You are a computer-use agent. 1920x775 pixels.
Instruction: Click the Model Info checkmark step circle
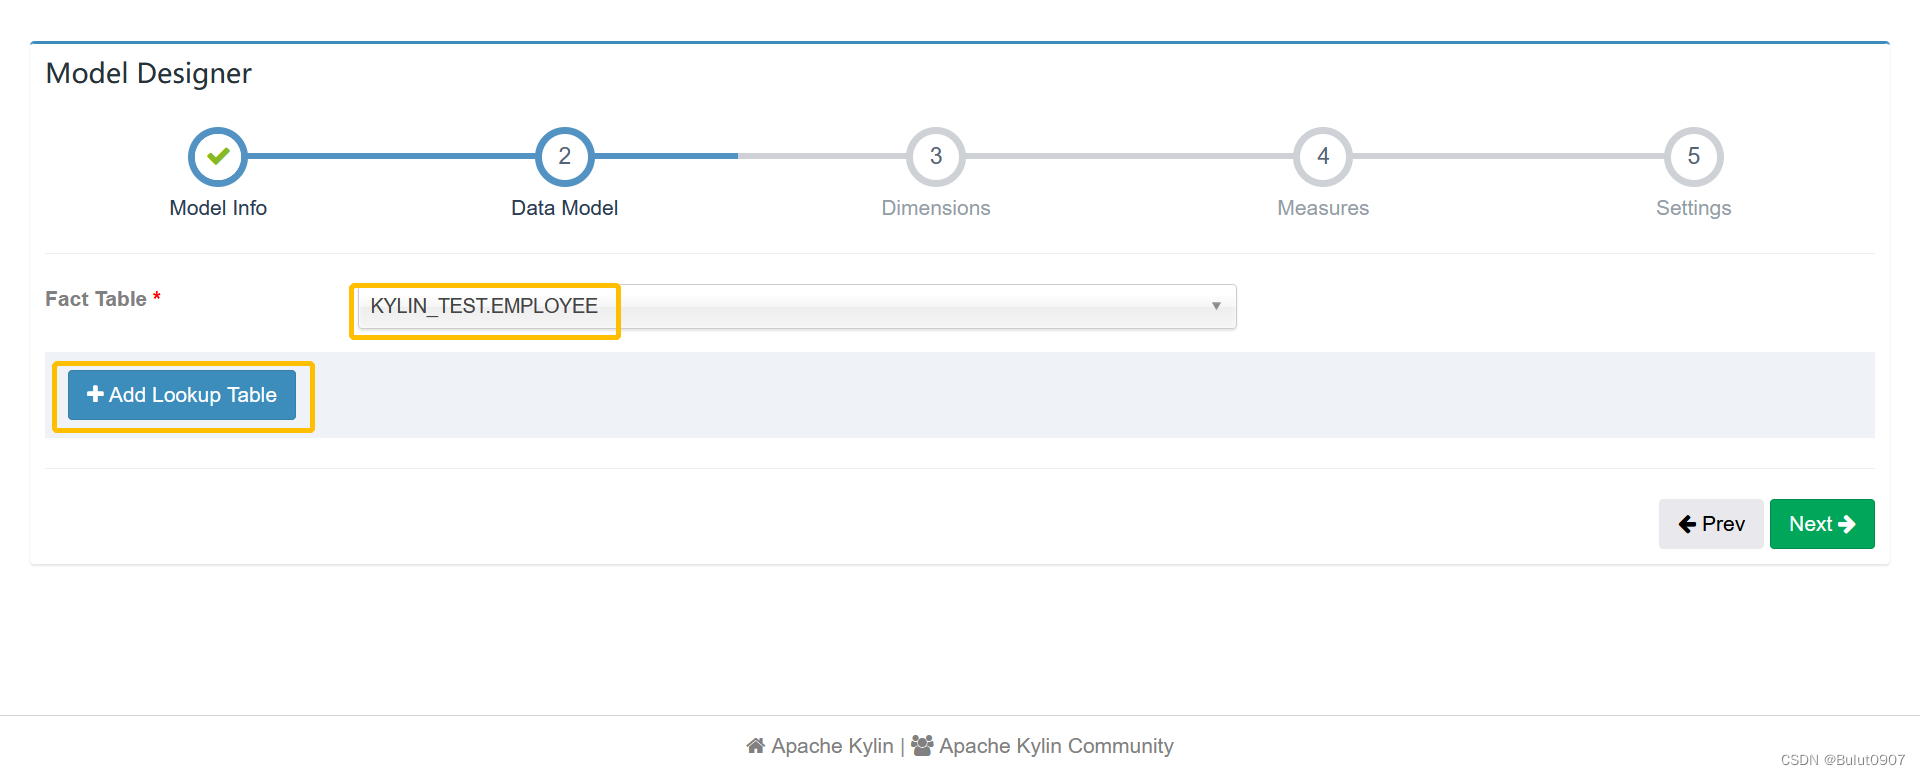click(x=218, y=157)
